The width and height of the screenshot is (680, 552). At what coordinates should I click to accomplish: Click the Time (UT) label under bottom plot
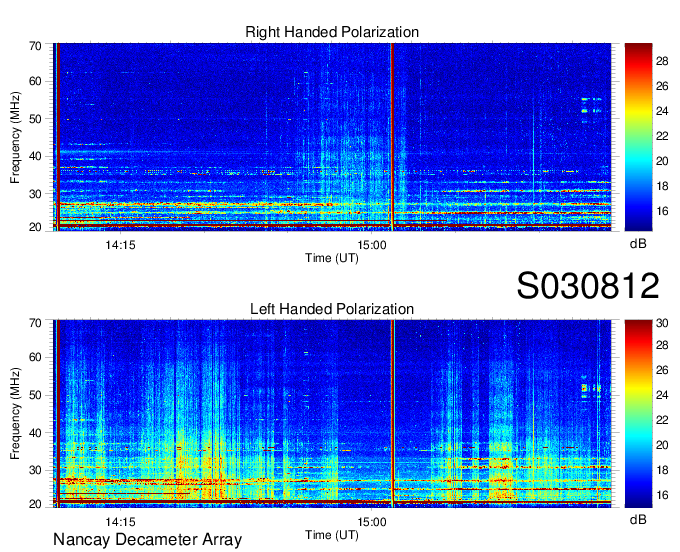tap(332, 535)
